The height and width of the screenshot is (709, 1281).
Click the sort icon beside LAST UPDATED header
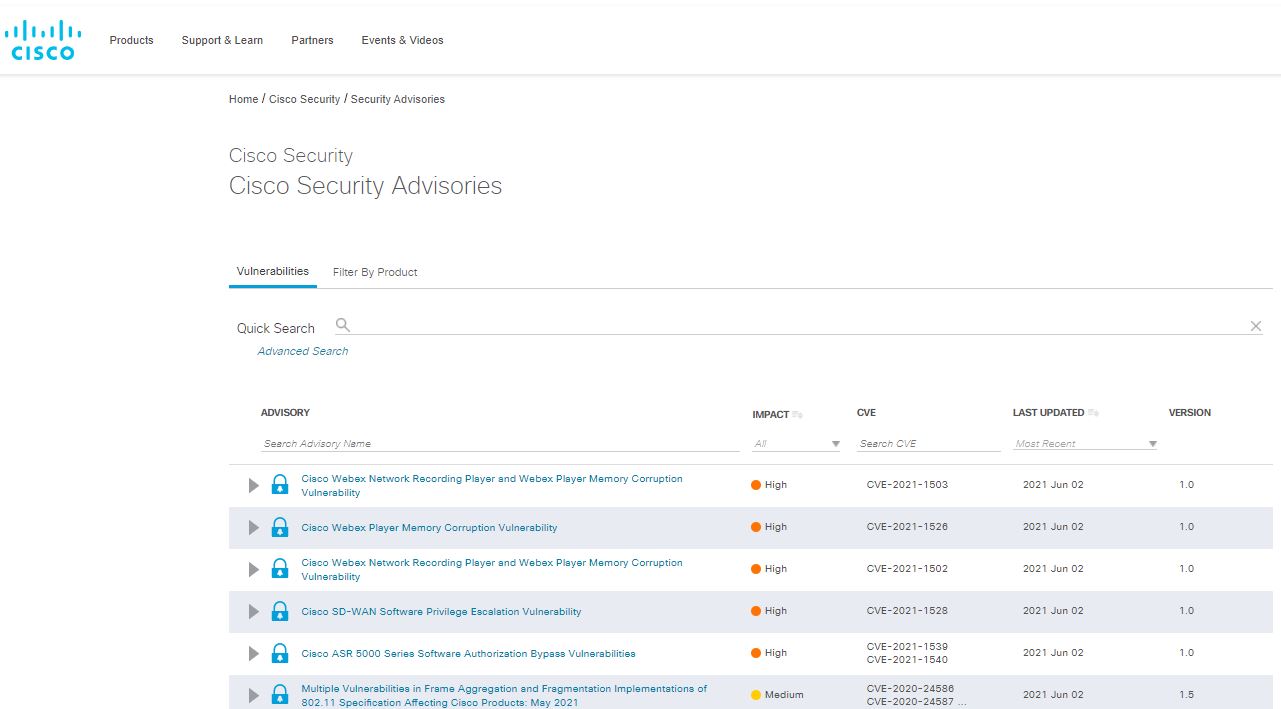[x=1093, y=413]
